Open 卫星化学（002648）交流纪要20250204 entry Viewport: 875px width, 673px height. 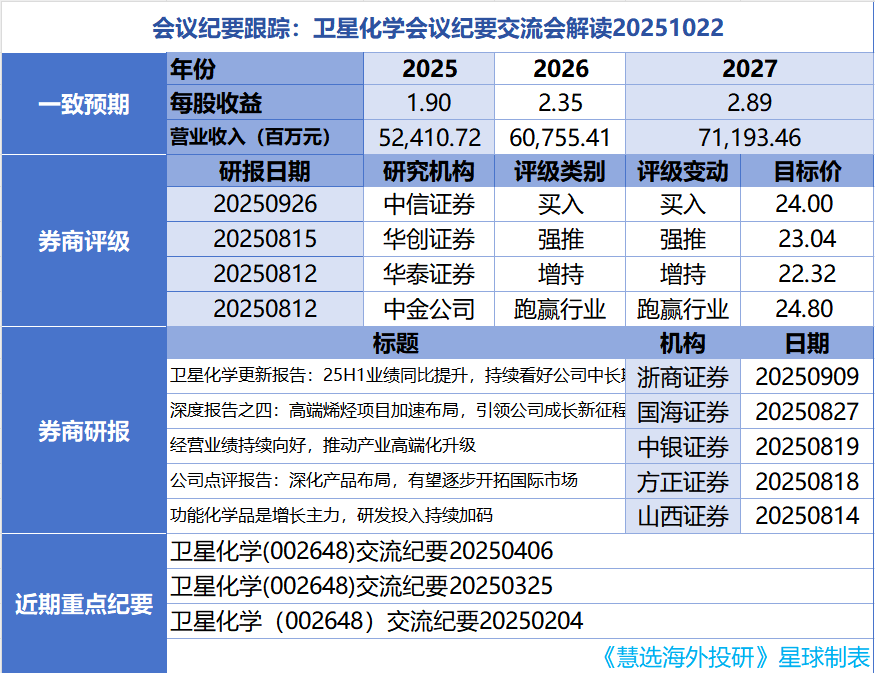[x=520, y=621]
